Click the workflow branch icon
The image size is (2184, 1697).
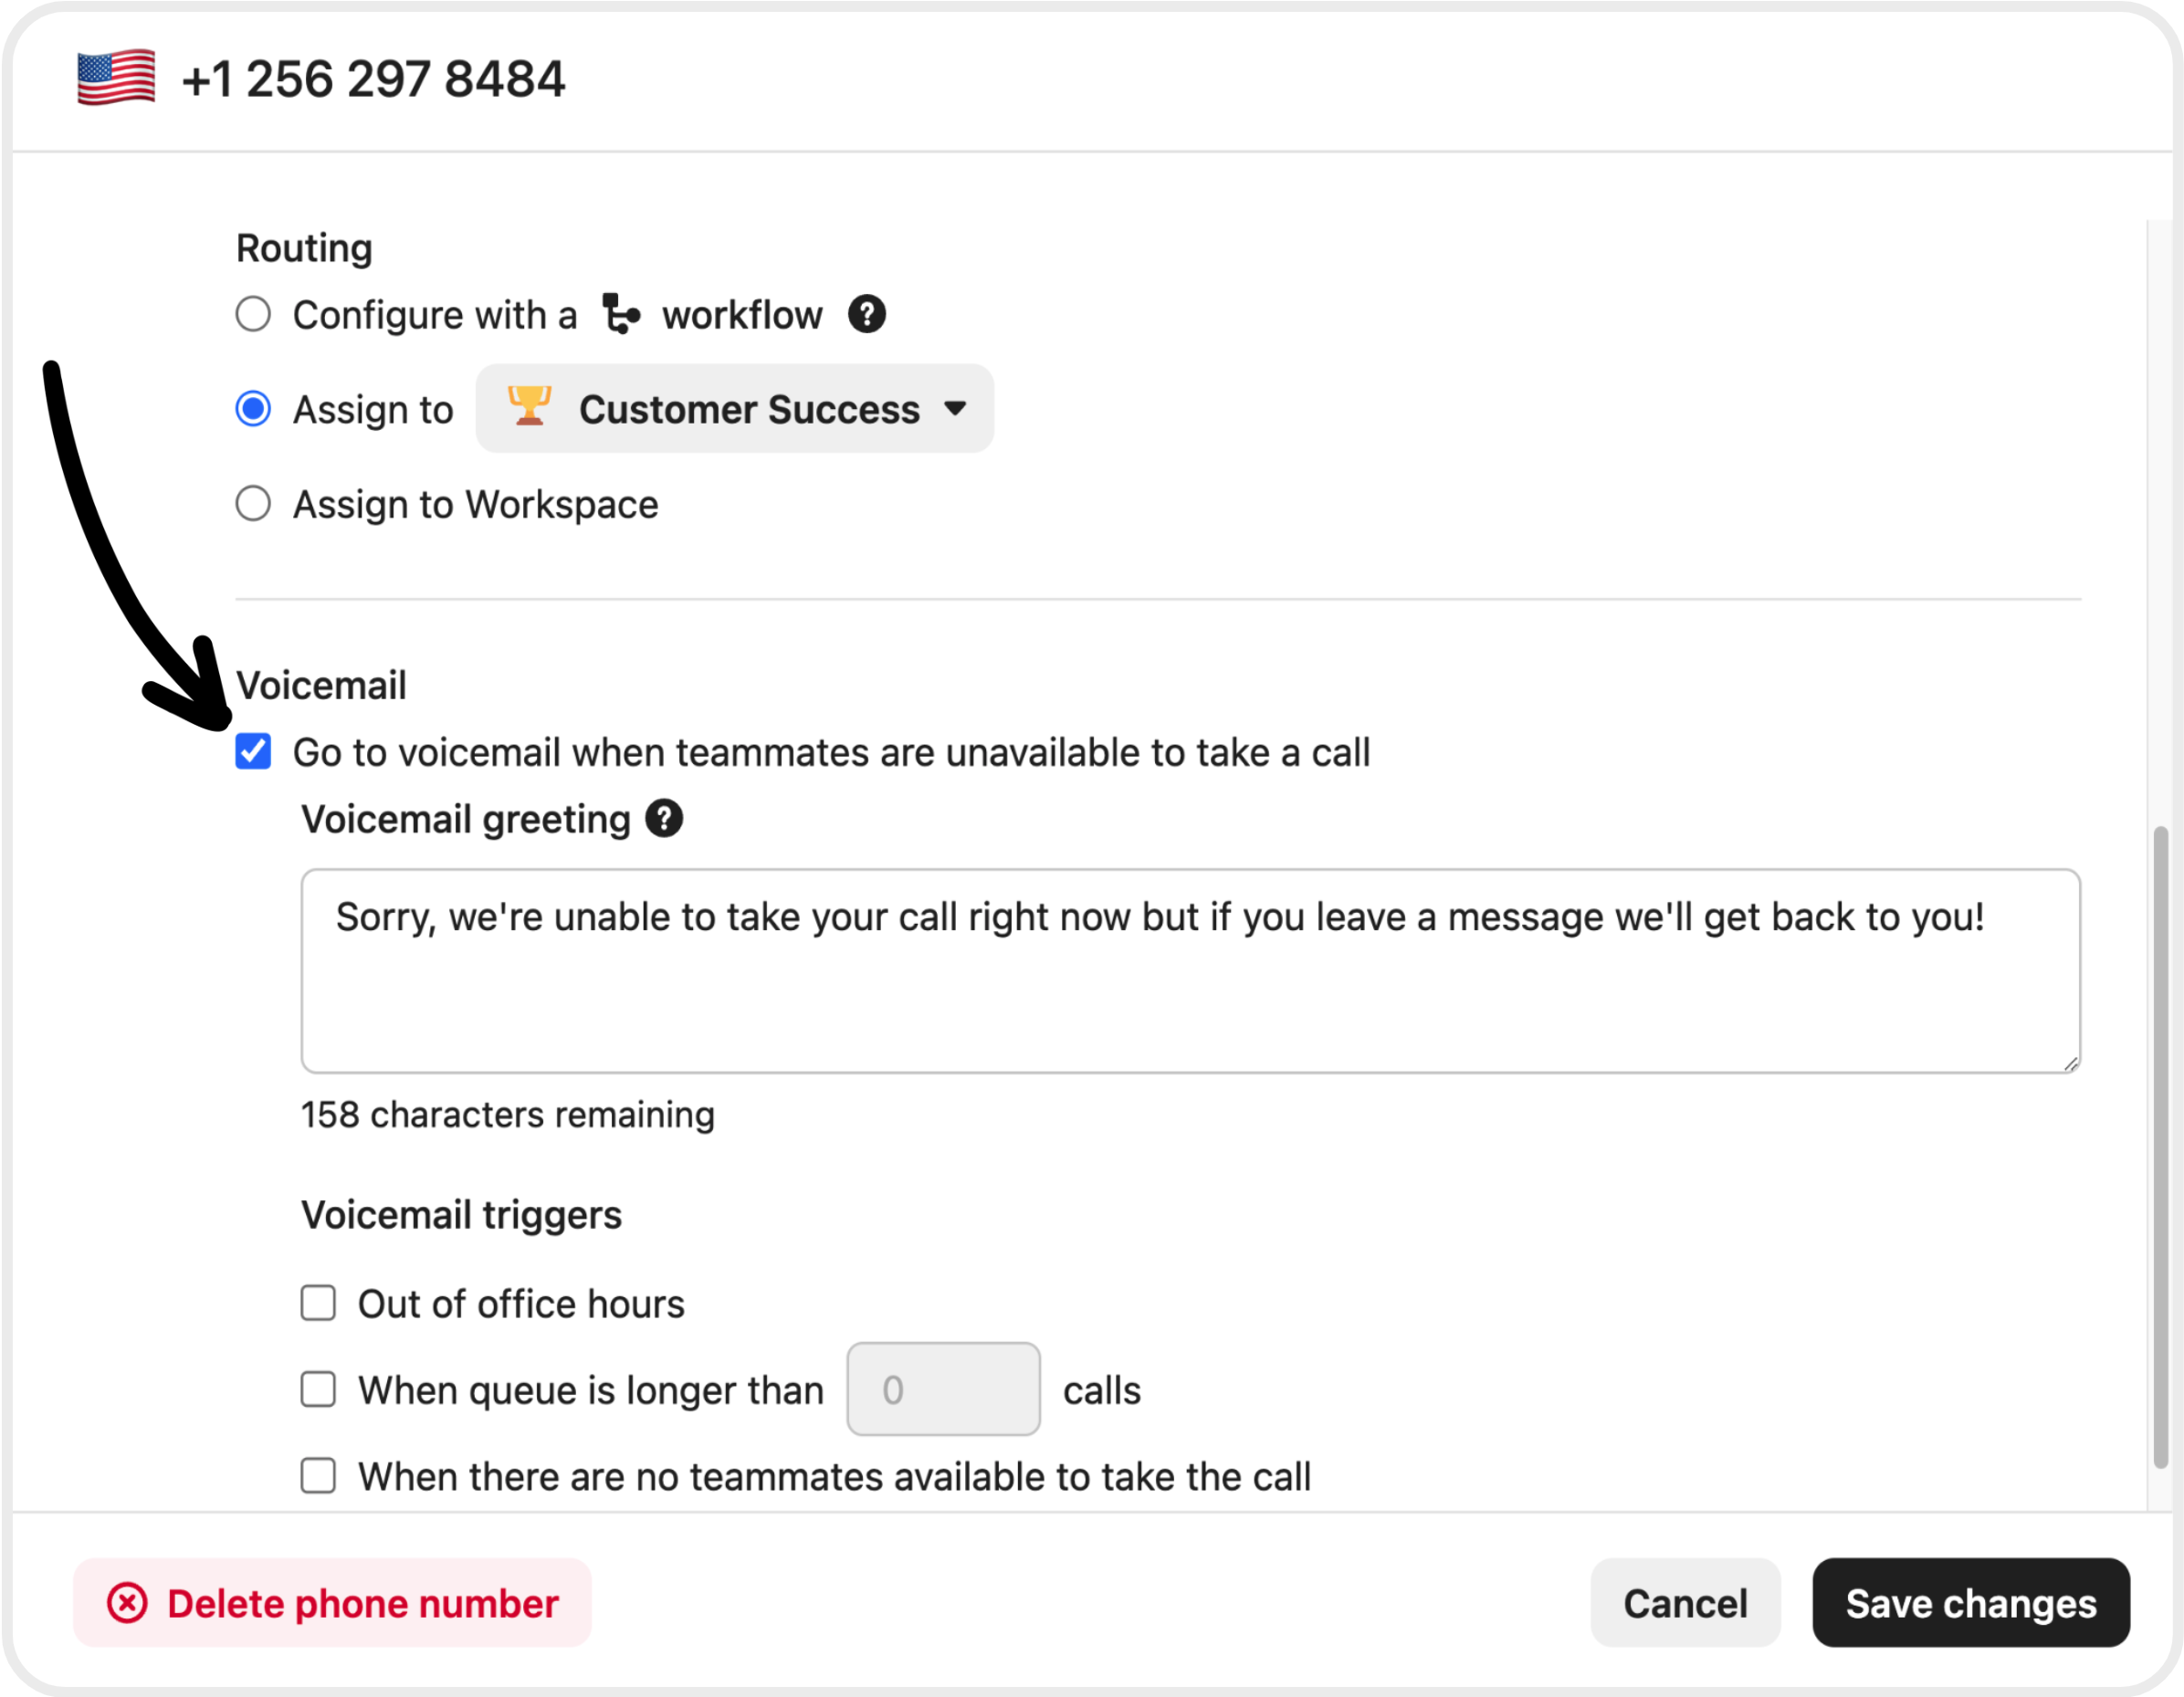pyautogui.click(x=620, y=314)
